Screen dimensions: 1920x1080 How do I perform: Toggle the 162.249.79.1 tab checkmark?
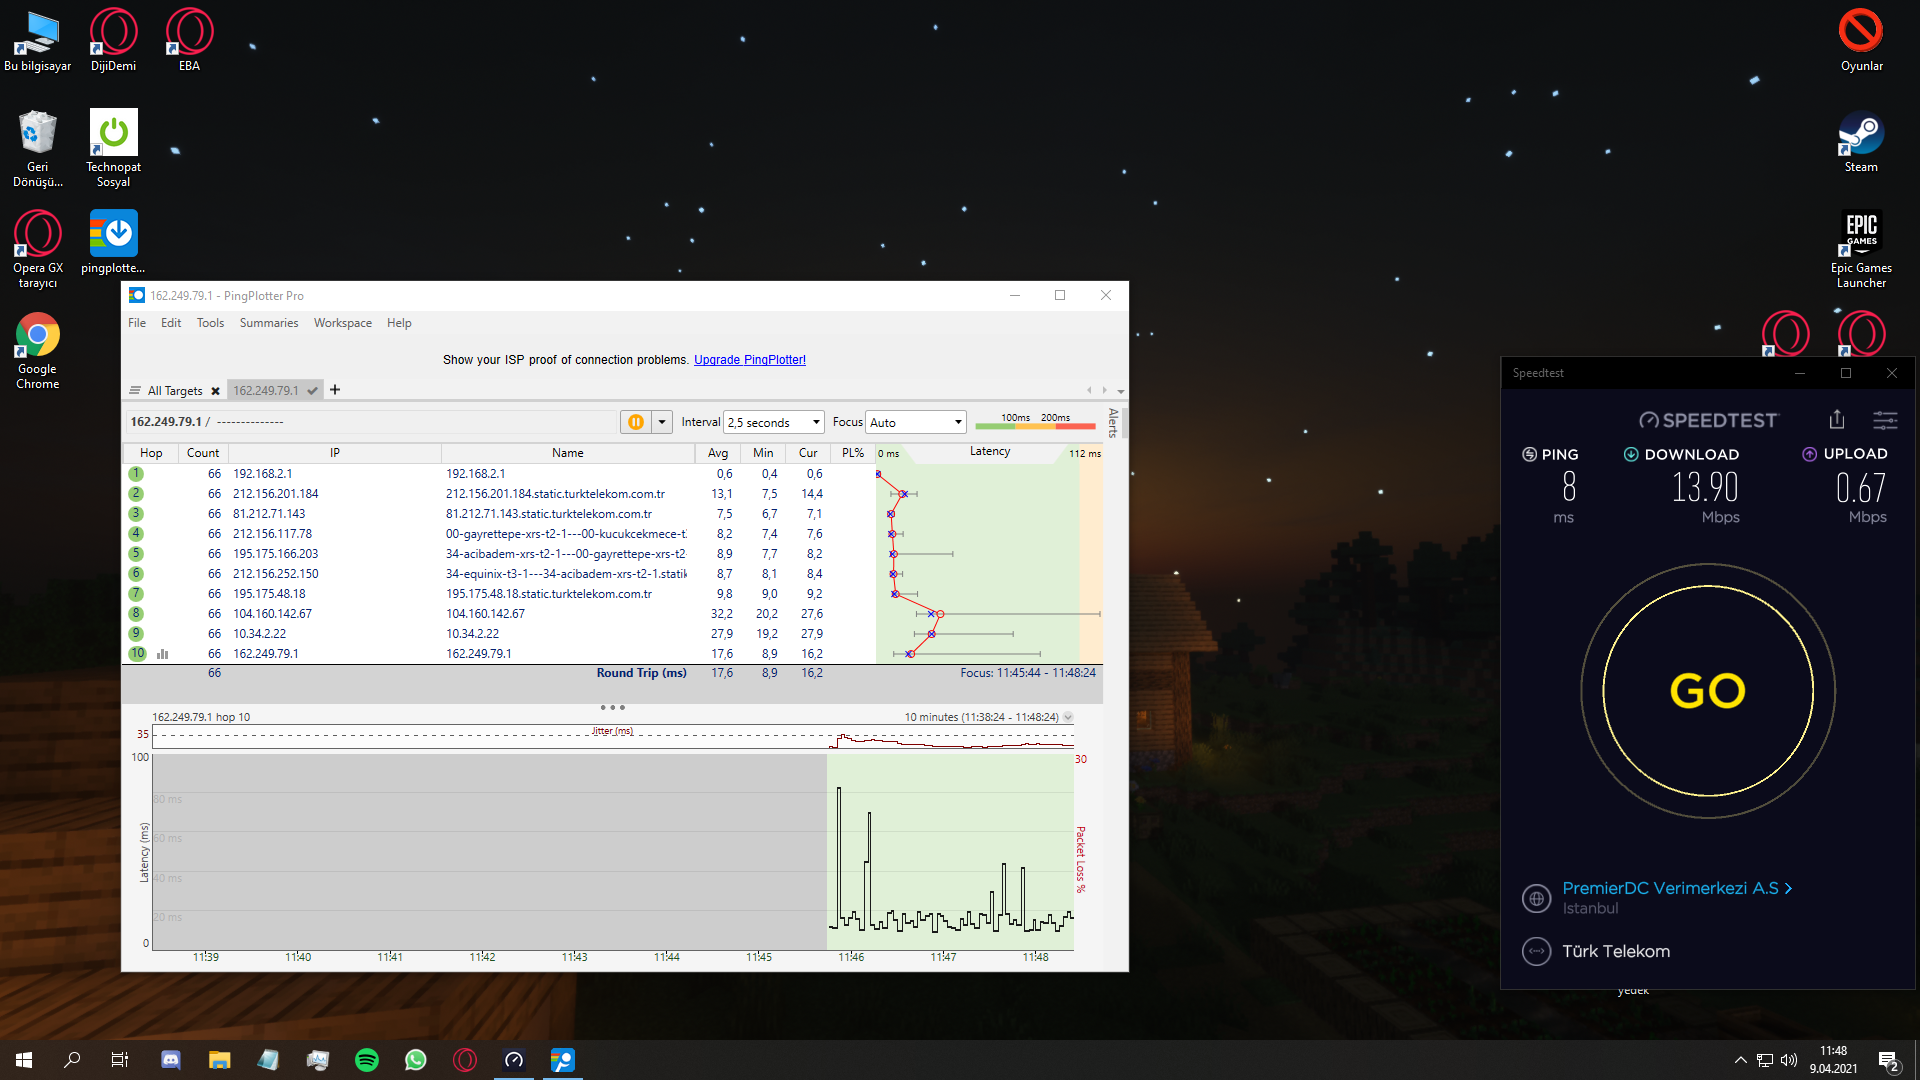point(313,391)
